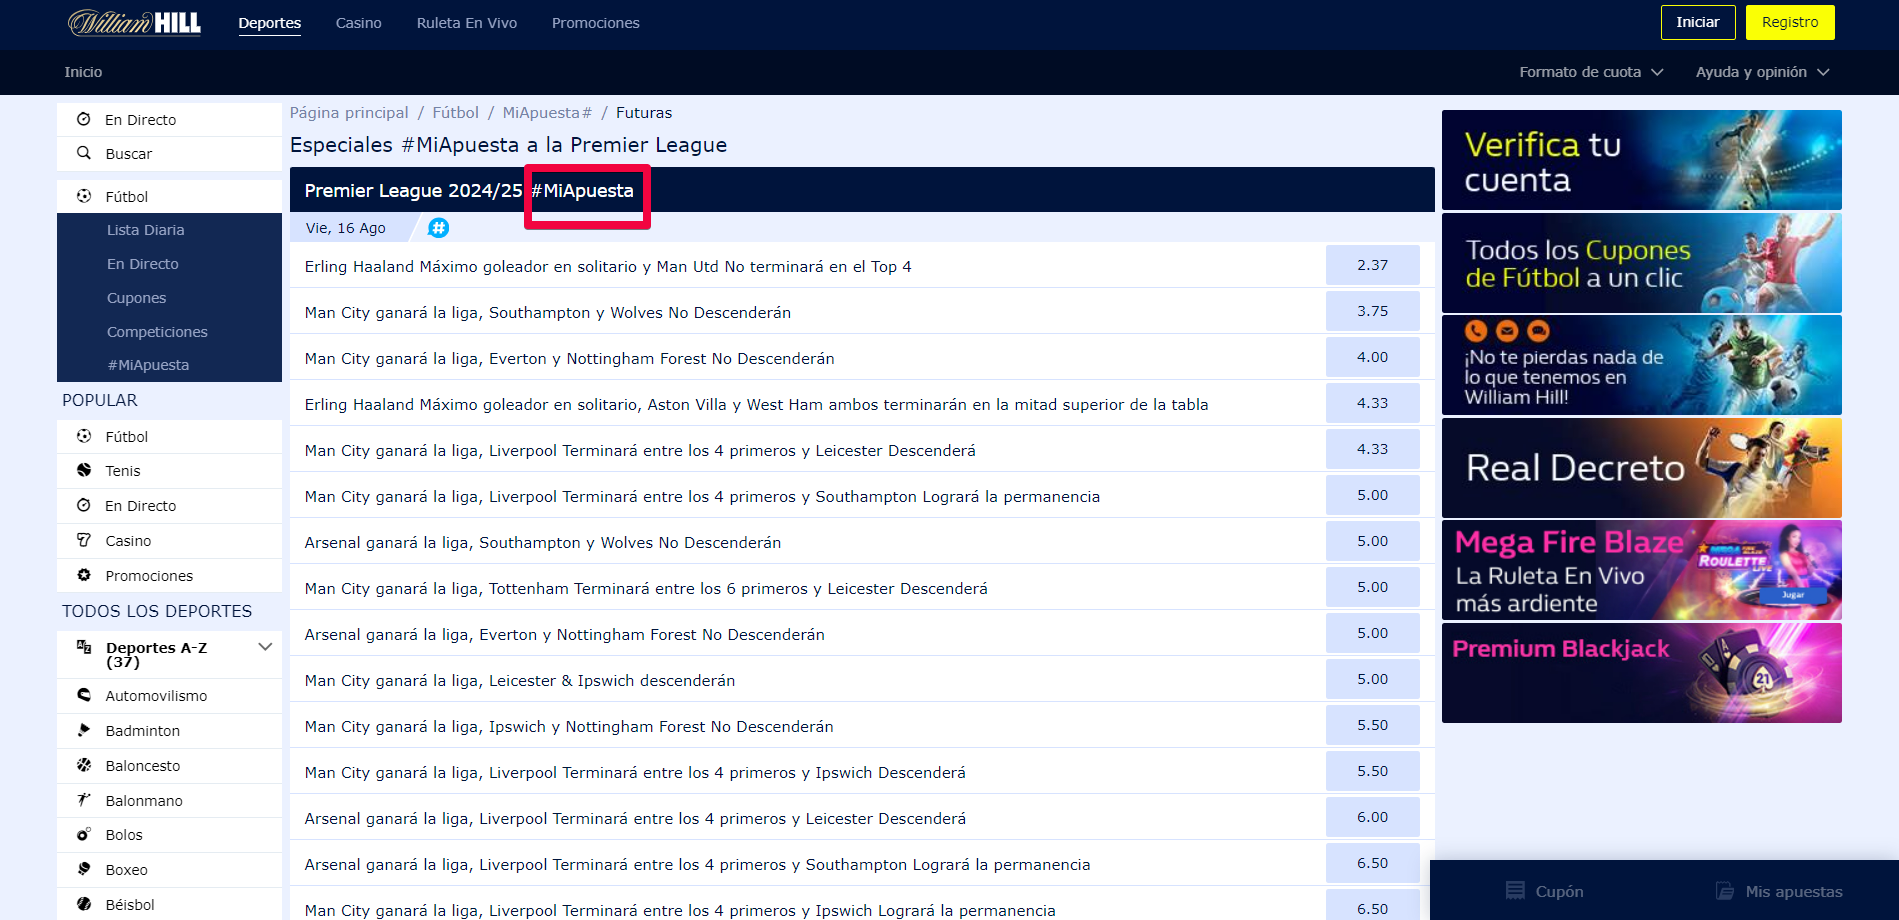Click the Badminton shuttlecock icon
Image resolution: width=1899 pixels, height=920 pixels.
click(x=84, y=730)
